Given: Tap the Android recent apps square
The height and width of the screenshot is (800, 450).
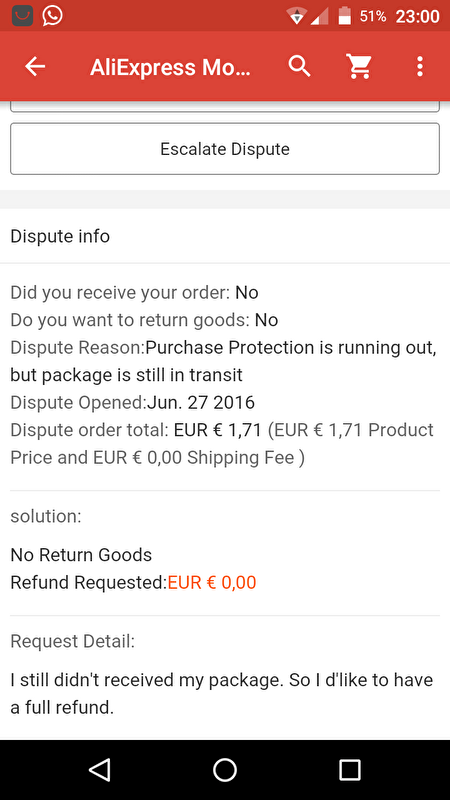Looking at the screenshot, I should 350,770.
